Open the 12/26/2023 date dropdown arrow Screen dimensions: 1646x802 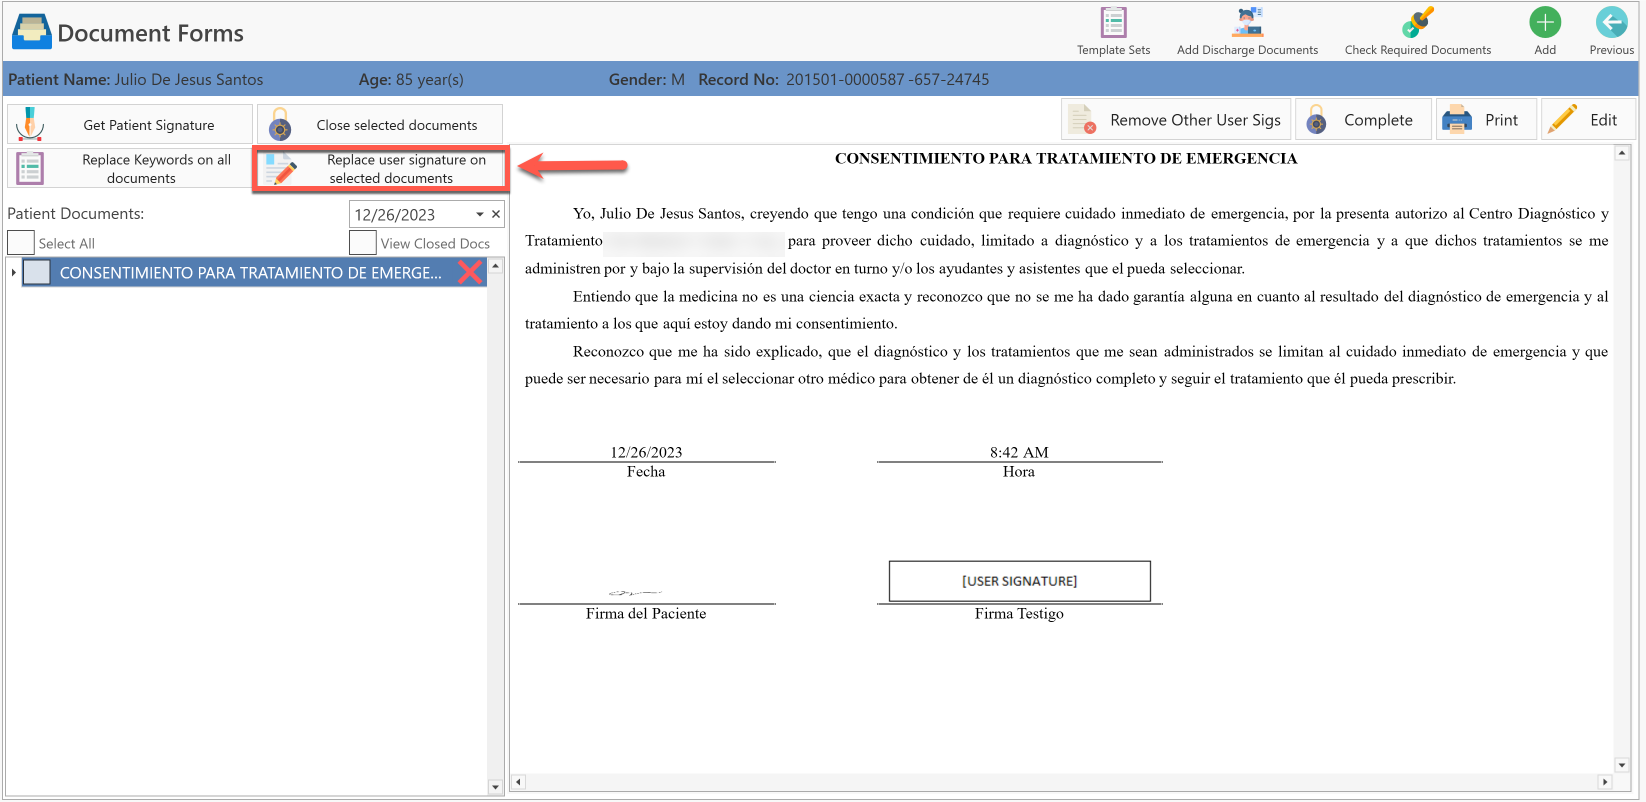point(480,214)
